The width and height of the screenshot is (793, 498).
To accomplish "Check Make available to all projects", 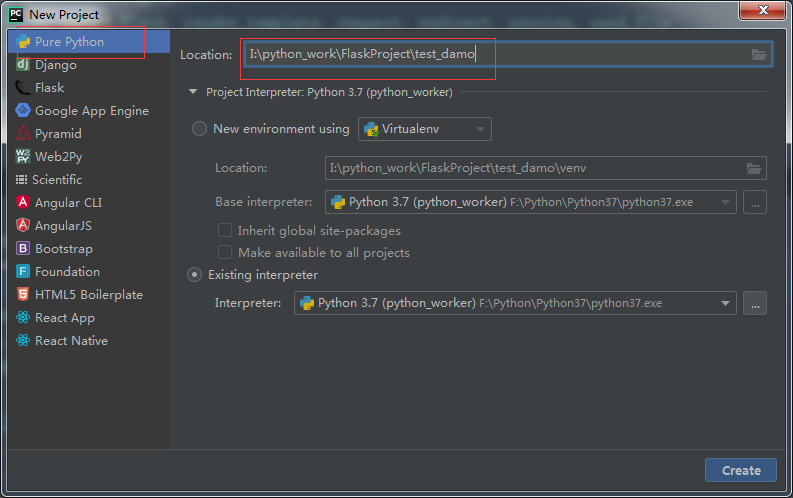I will 225,252.
